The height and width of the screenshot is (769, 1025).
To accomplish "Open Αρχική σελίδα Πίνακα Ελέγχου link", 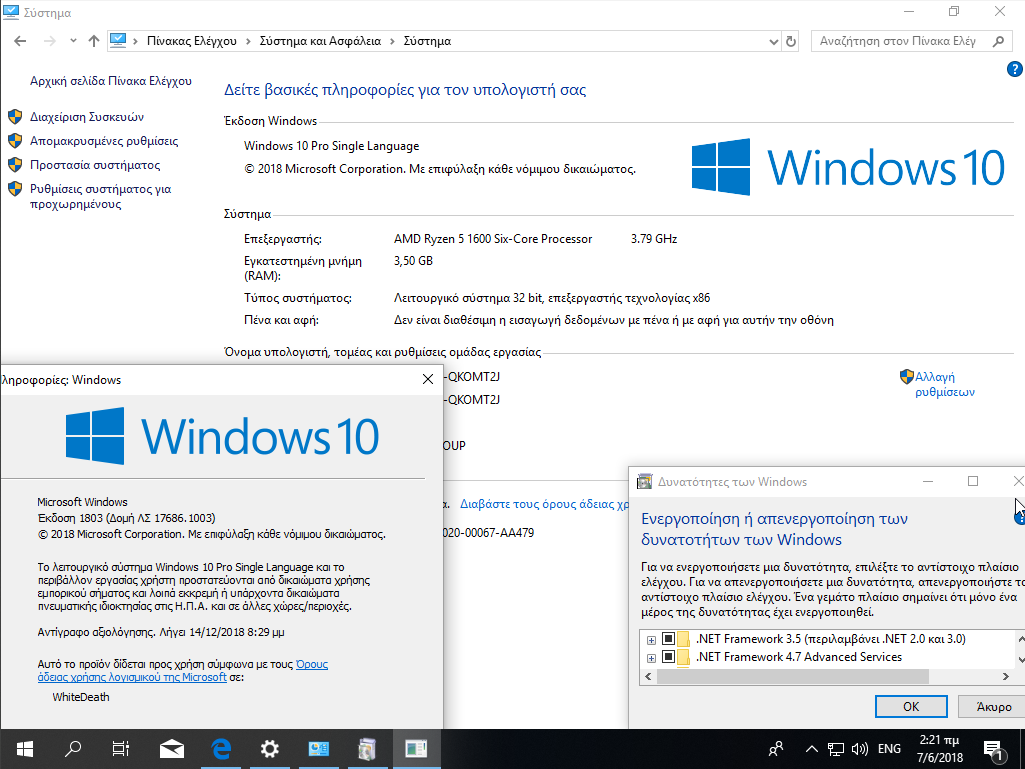I will [x=111, y=81].
